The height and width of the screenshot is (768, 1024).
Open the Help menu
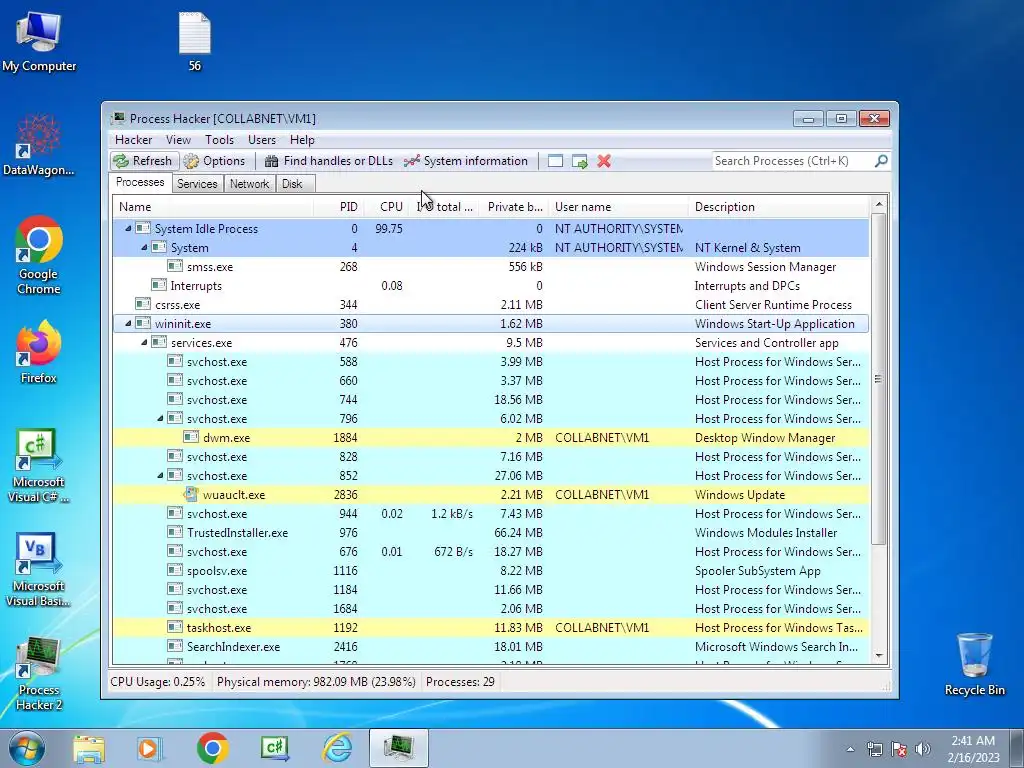coord(302,140)
